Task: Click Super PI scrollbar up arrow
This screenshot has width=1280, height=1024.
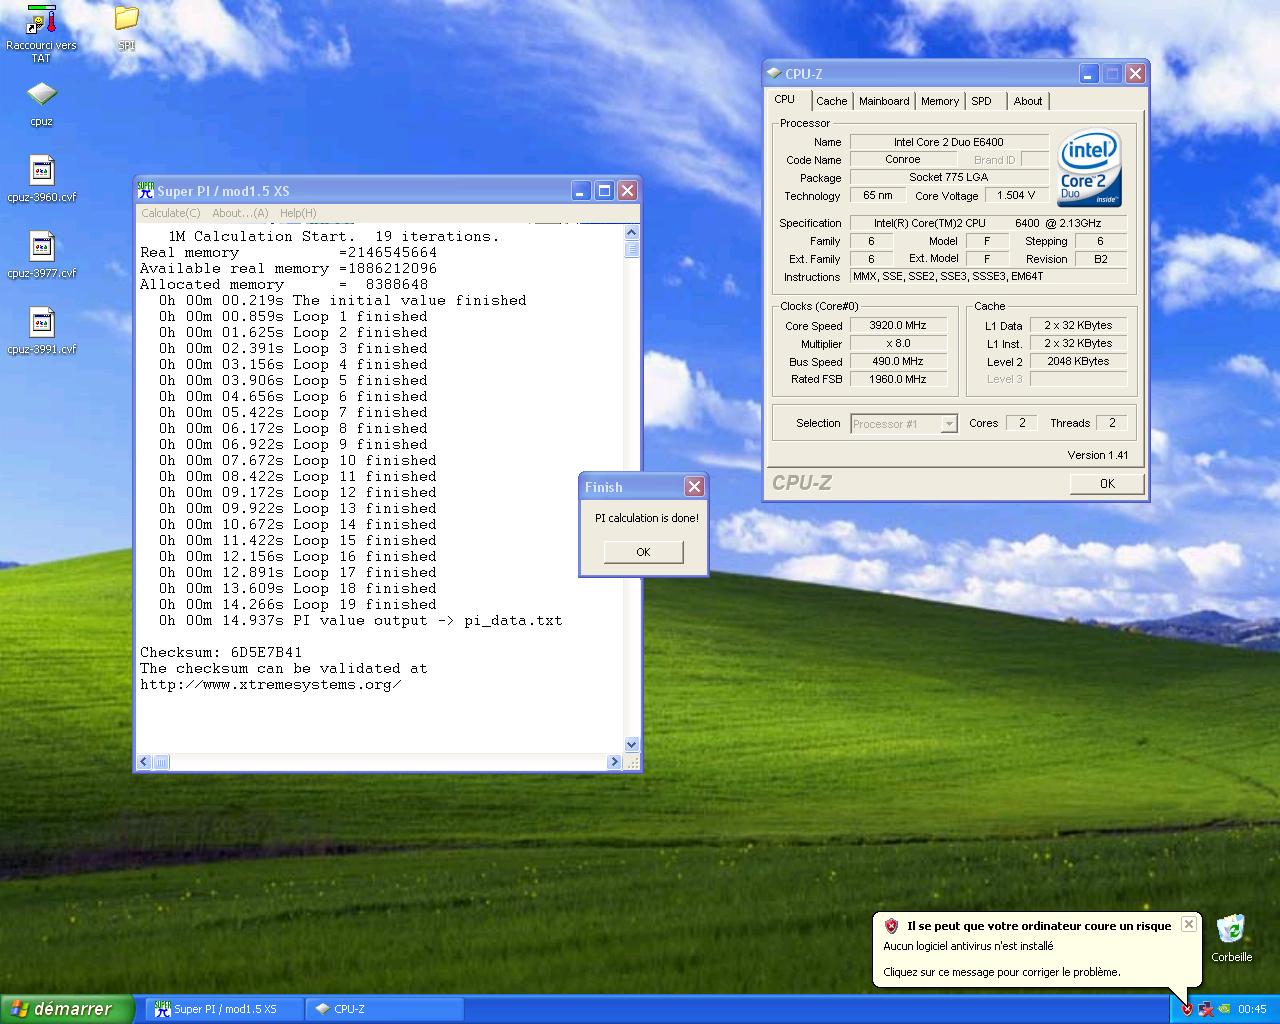Action: pos(631,232)
